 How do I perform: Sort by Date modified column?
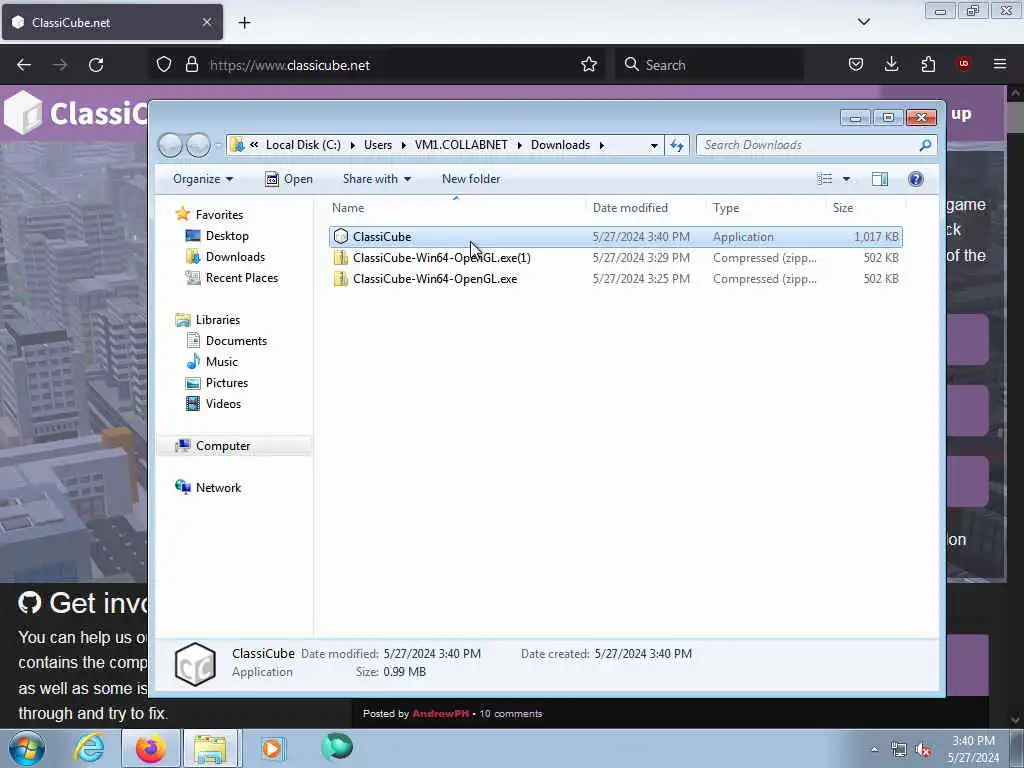click(x=645, y=208)
